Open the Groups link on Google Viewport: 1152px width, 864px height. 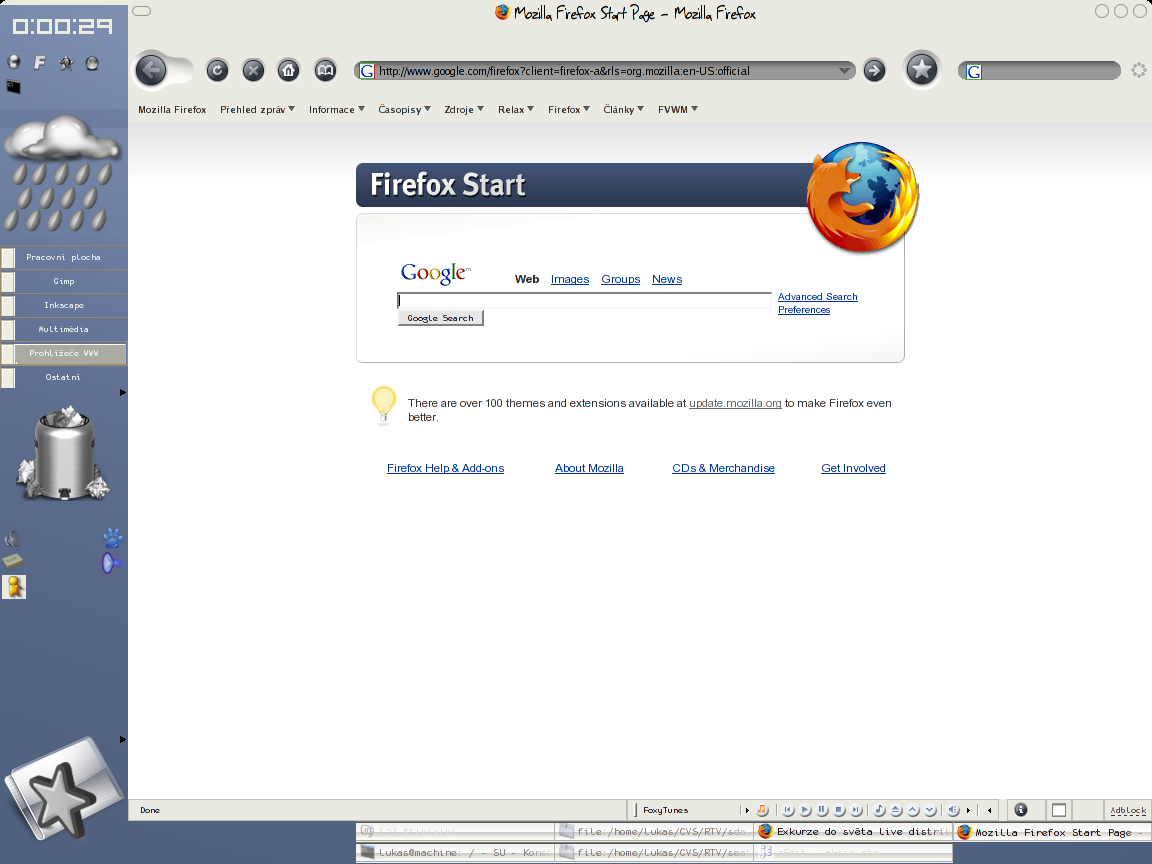[621, 279]
